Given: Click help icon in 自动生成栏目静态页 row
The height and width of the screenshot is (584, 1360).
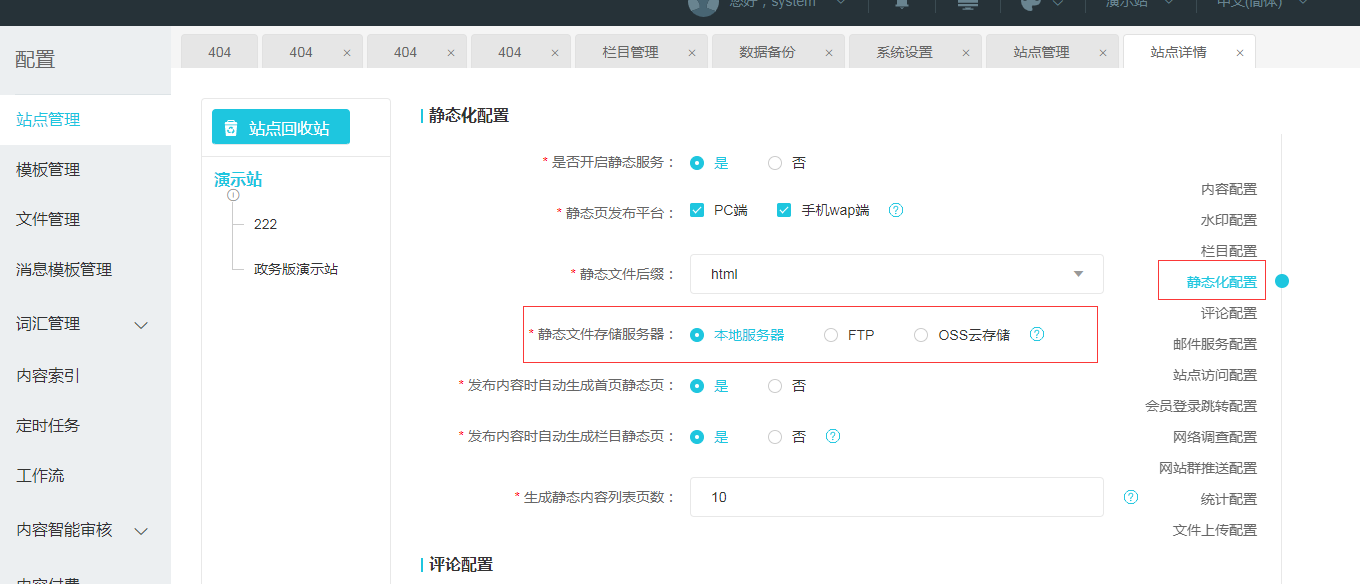Looking at the screenshot, I should (832, 436).
